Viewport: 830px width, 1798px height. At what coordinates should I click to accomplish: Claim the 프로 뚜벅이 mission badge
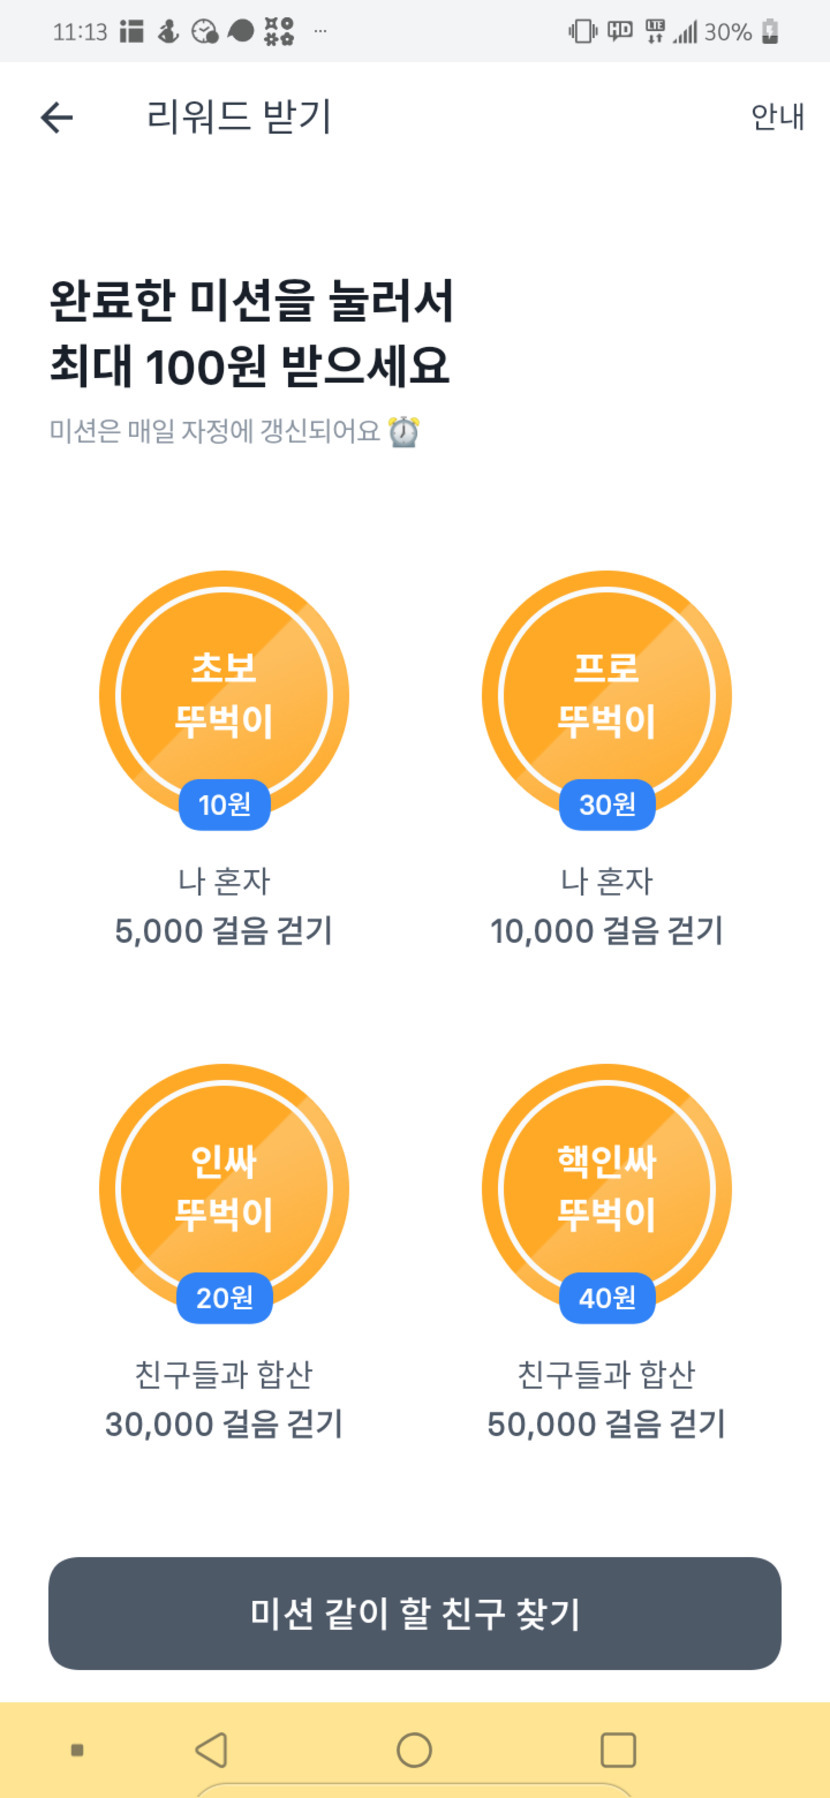point(606,695)
